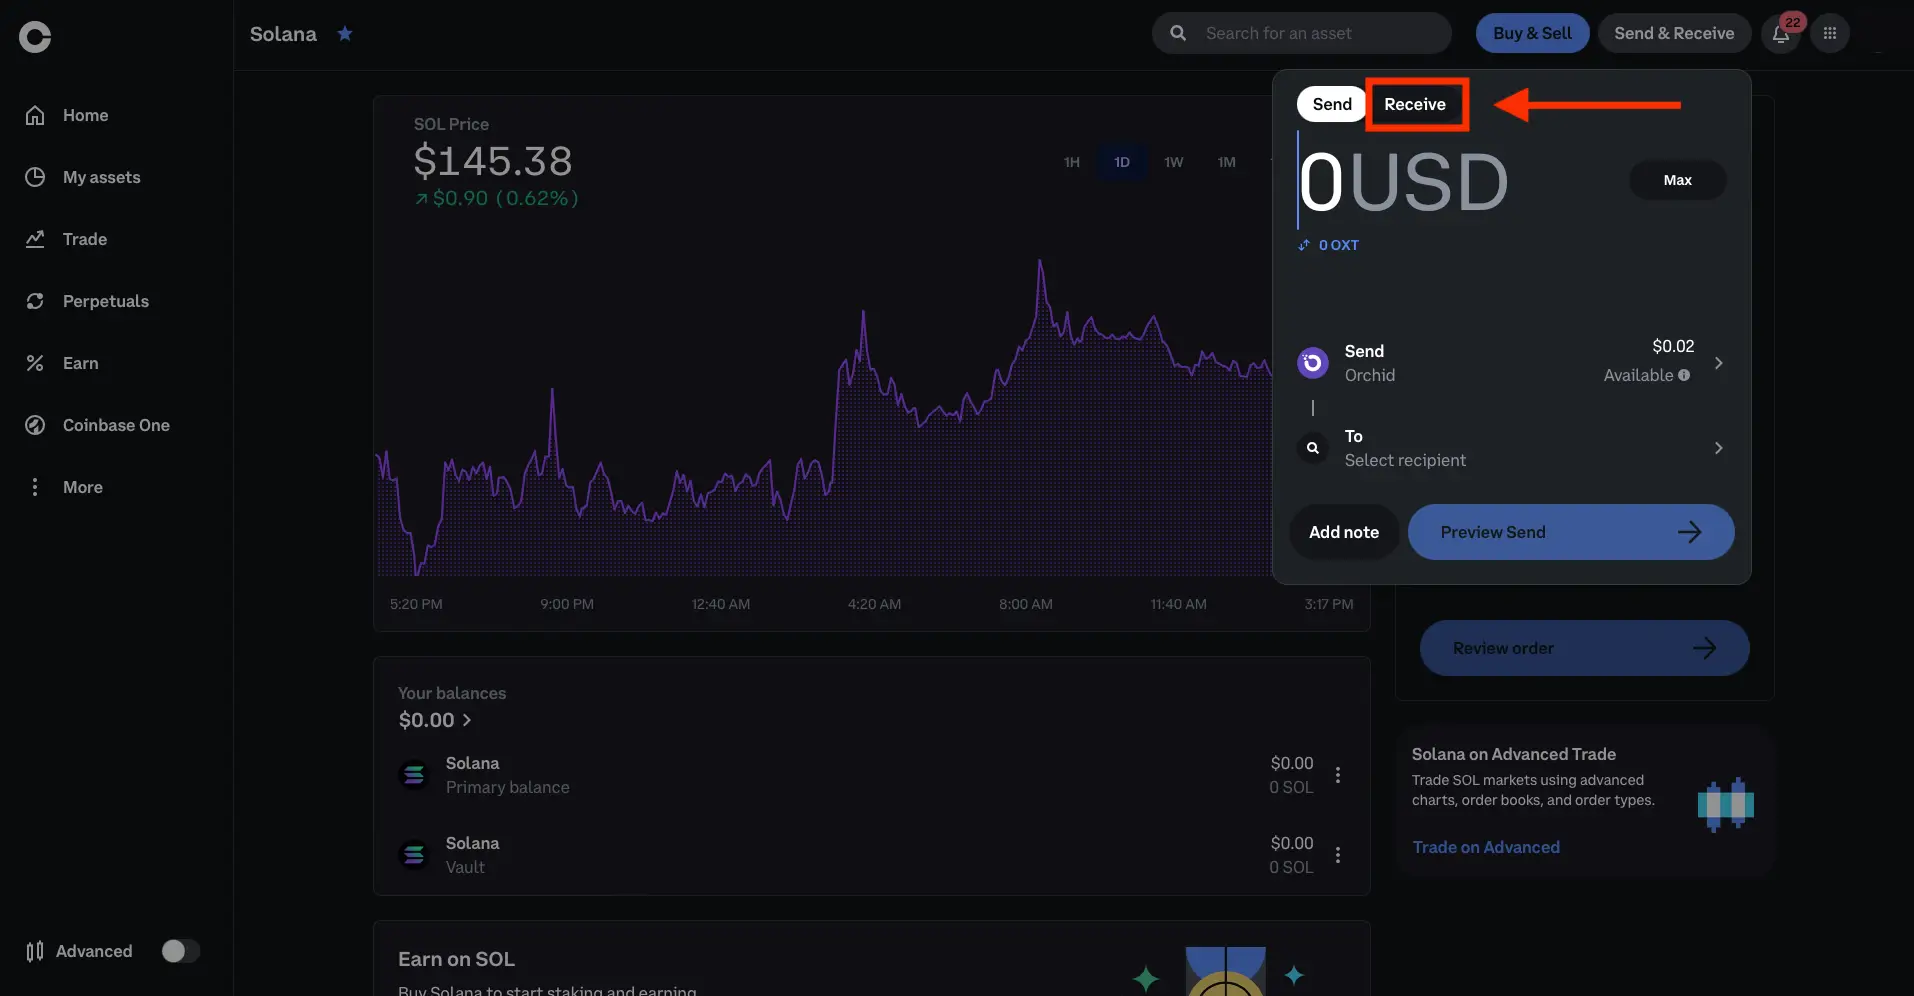Click the Solana Vault row

(x=872, y=855)
